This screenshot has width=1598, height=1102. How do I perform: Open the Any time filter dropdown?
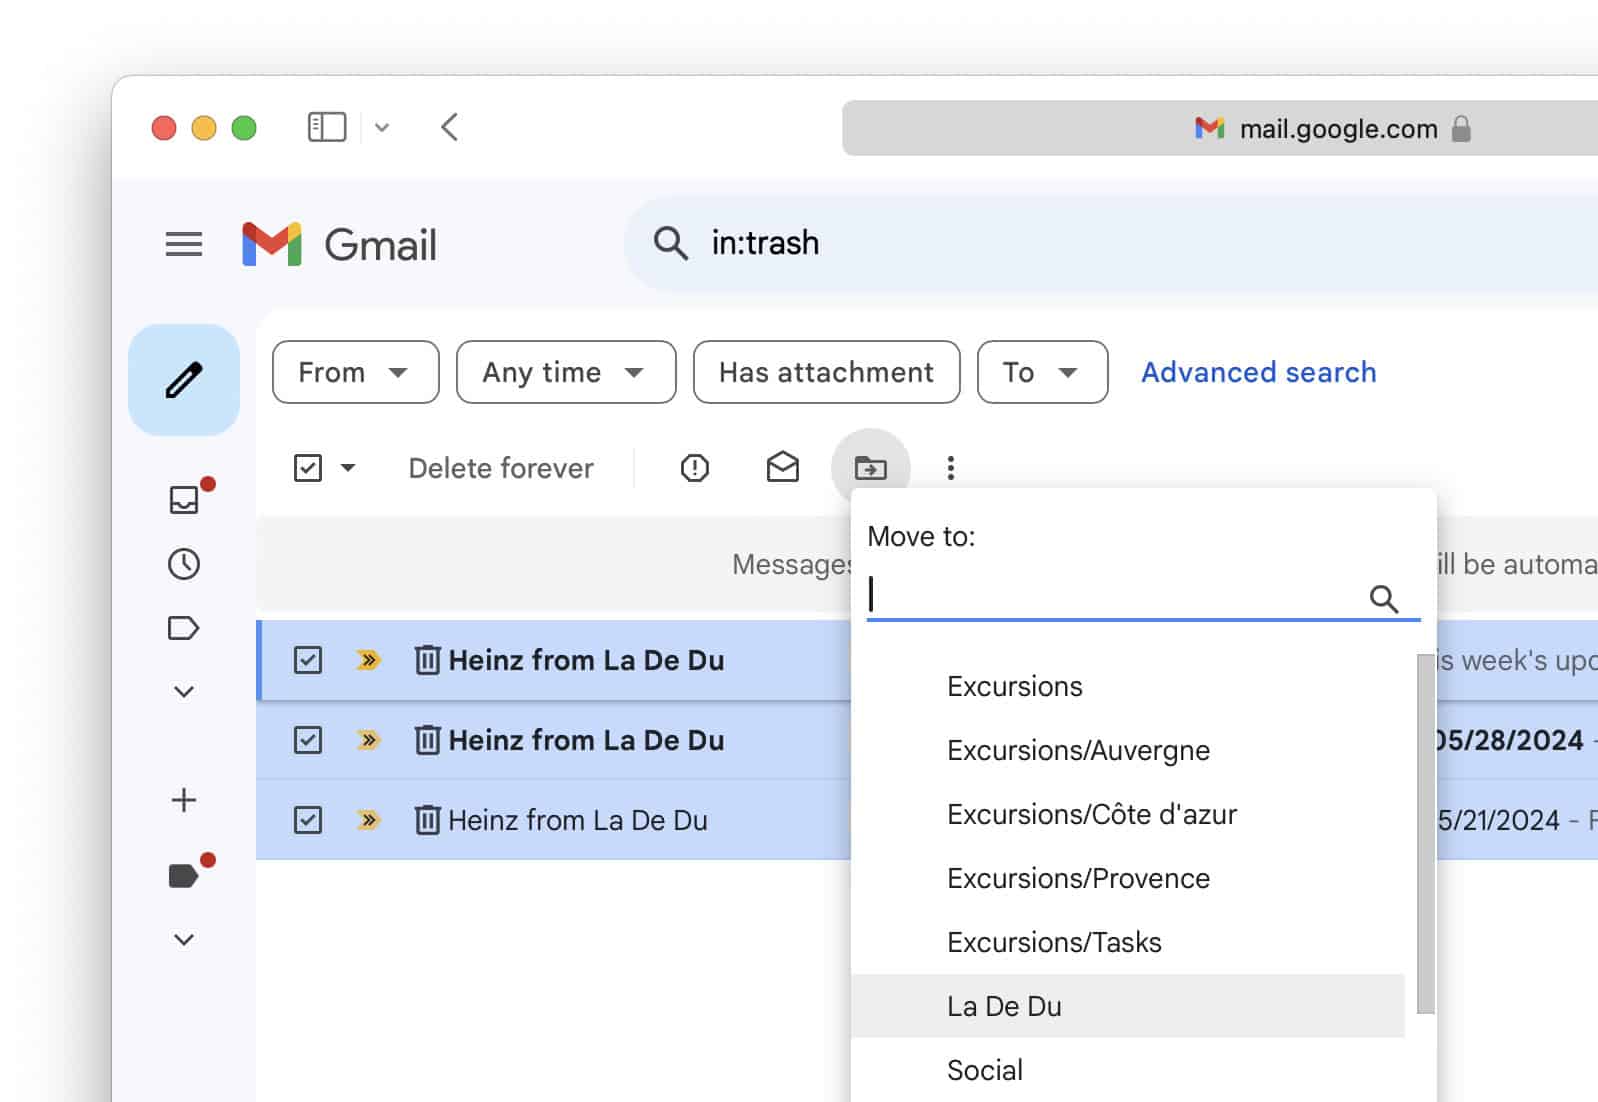click(566, 372)
